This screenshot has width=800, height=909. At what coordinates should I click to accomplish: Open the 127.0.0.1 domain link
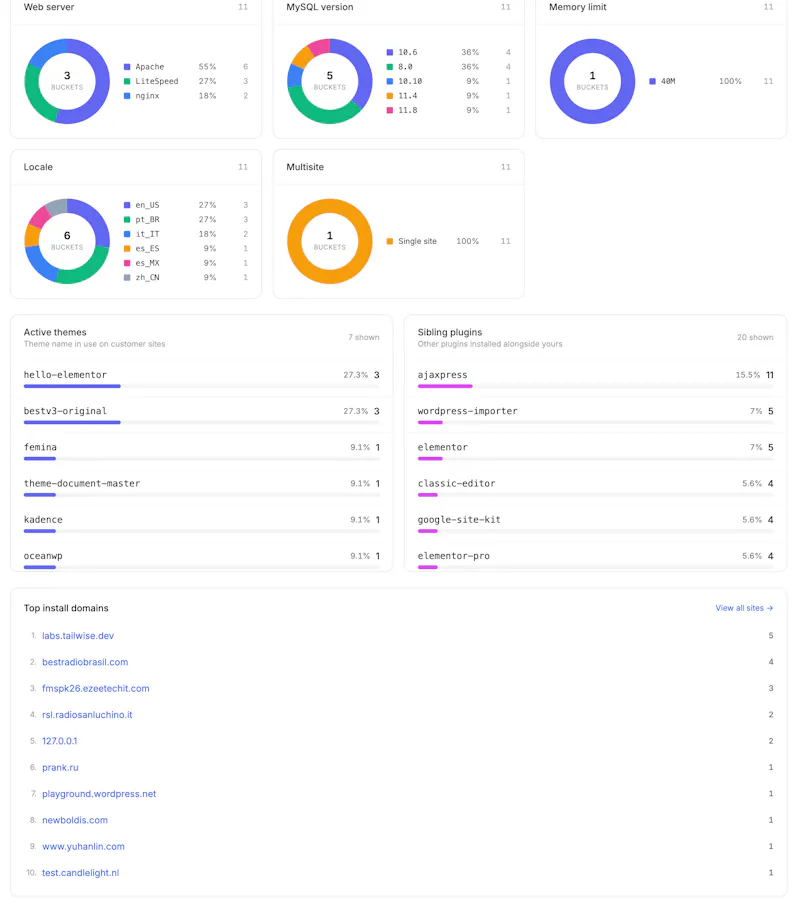click(59, 741)
